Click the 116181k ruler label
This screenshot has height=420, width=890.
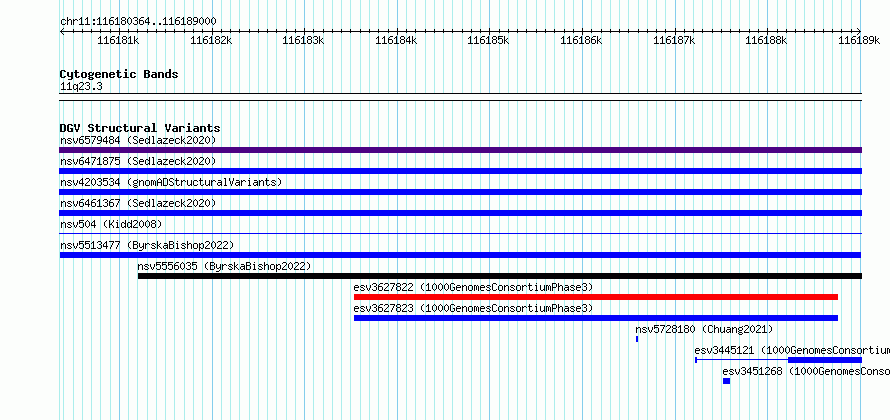(x=118, y=40)
